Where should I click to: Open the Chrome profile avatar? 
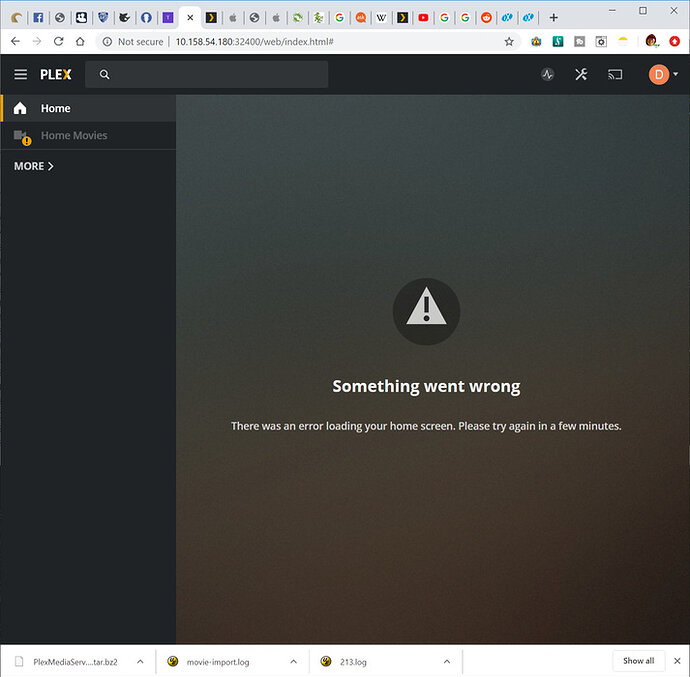[x=651, y=41]
